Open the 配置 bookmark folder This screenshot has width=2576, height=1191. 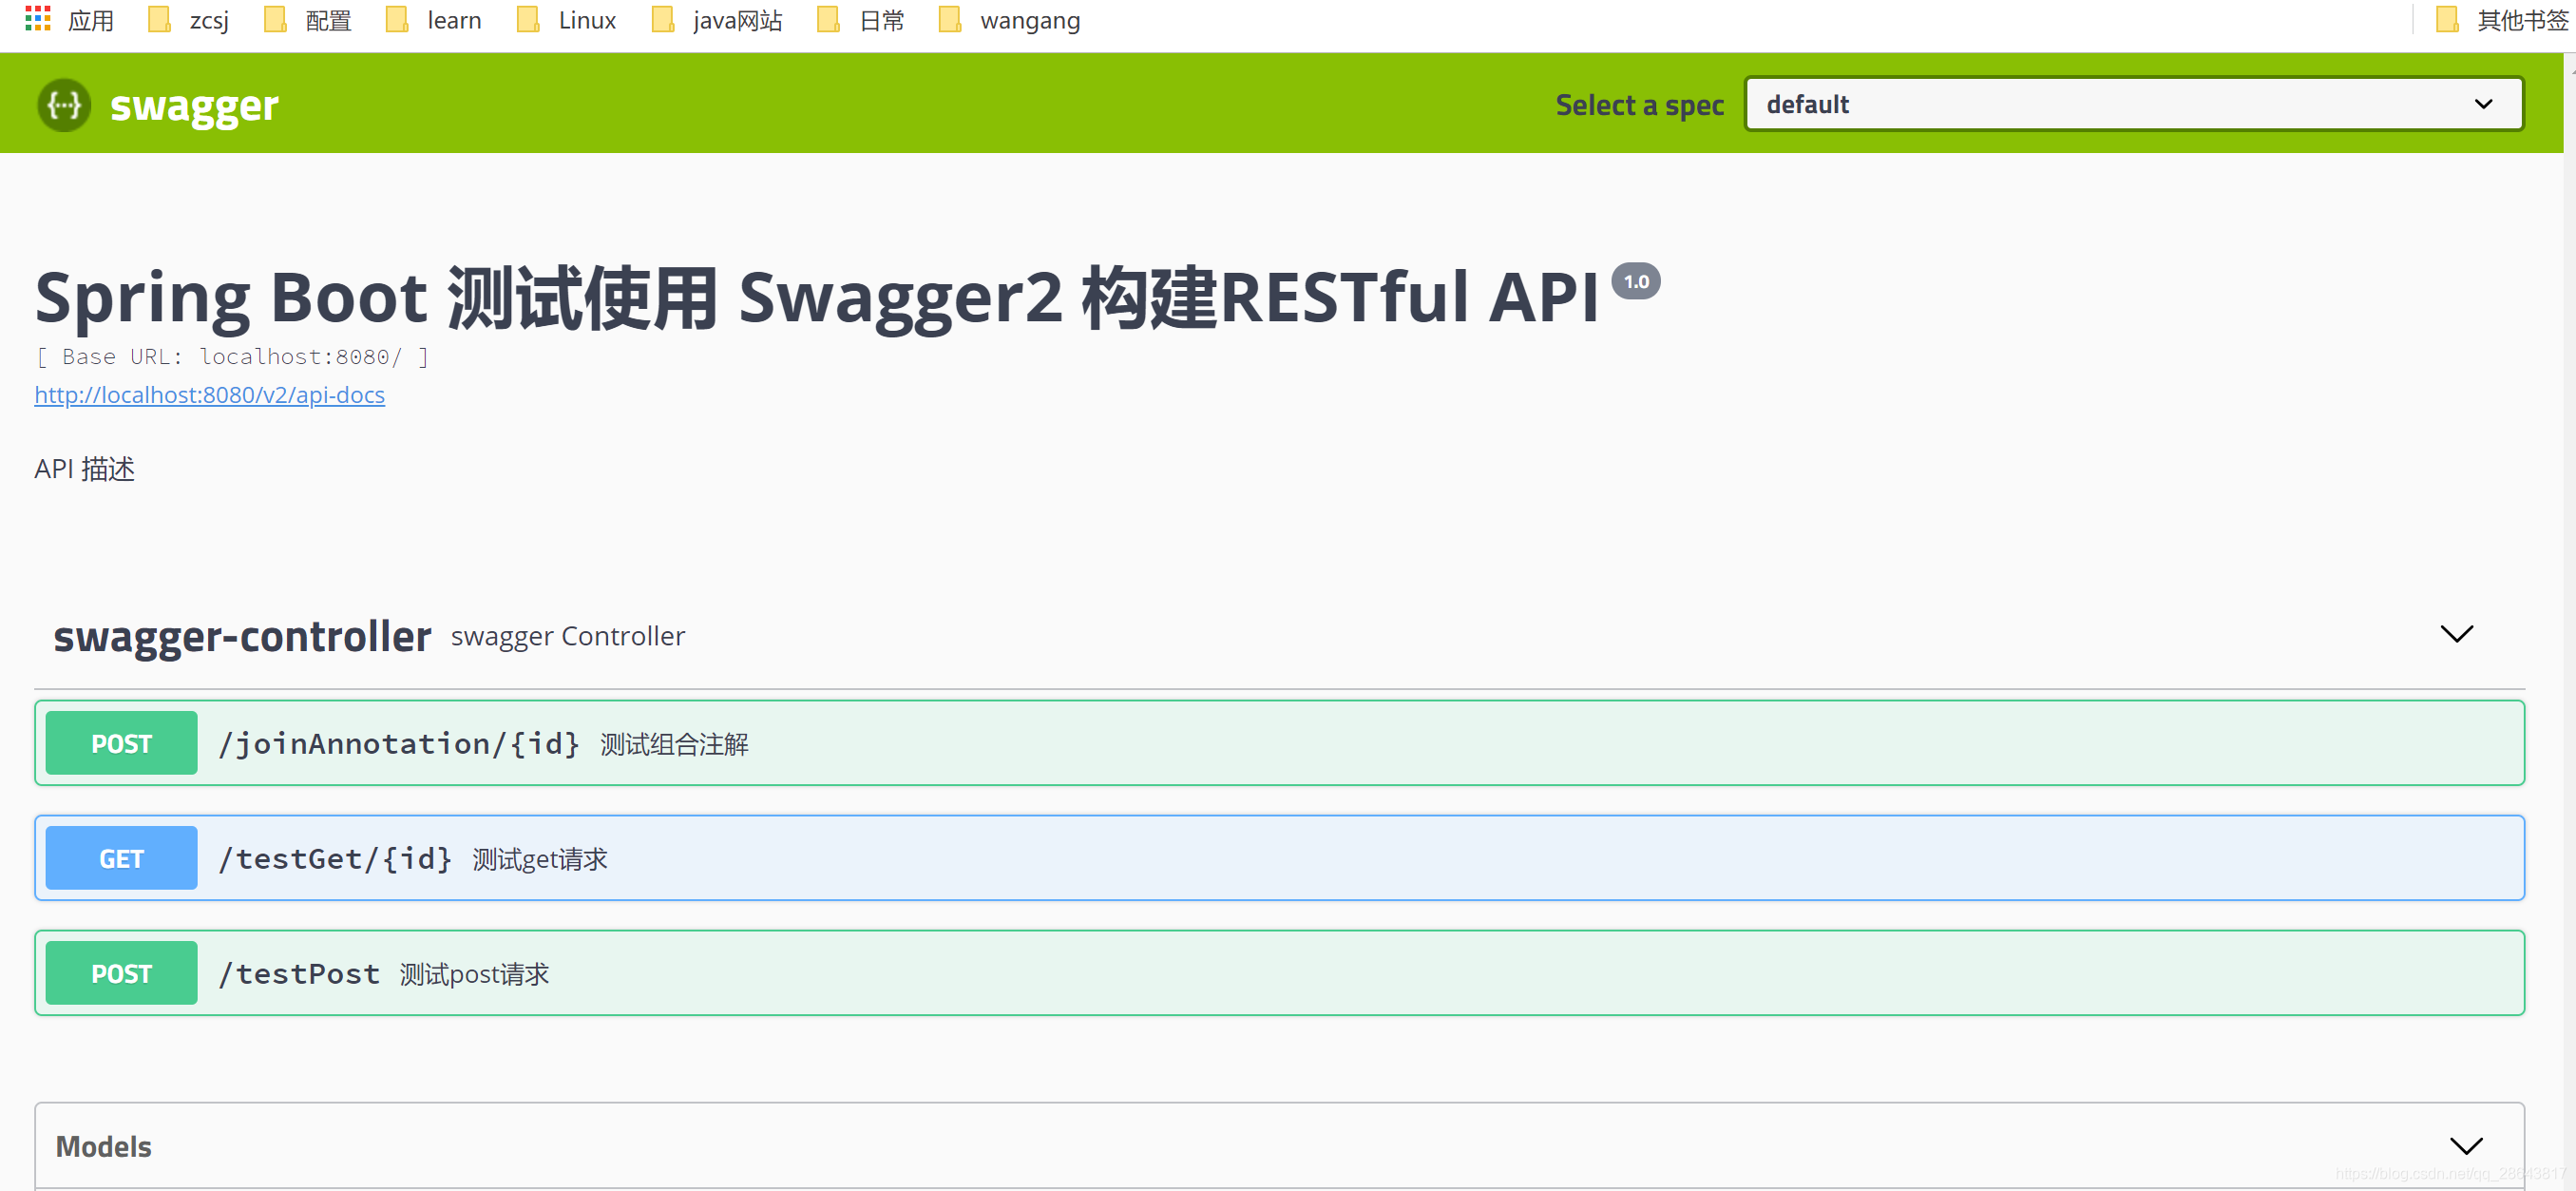308,20
